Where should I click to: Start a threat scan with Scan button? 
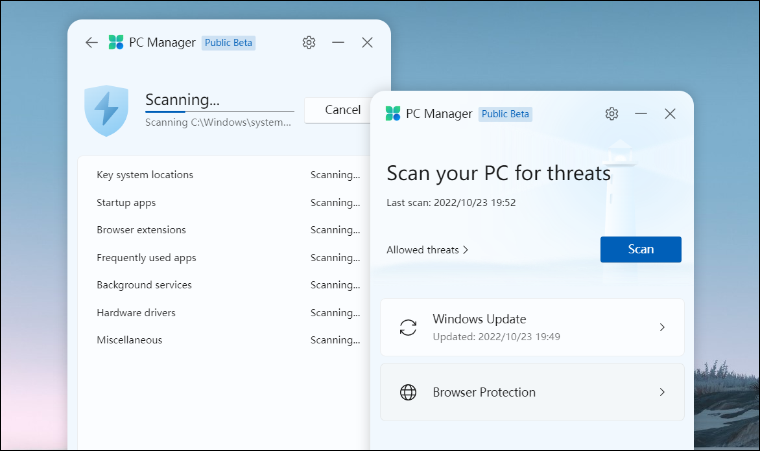(641, 249)
